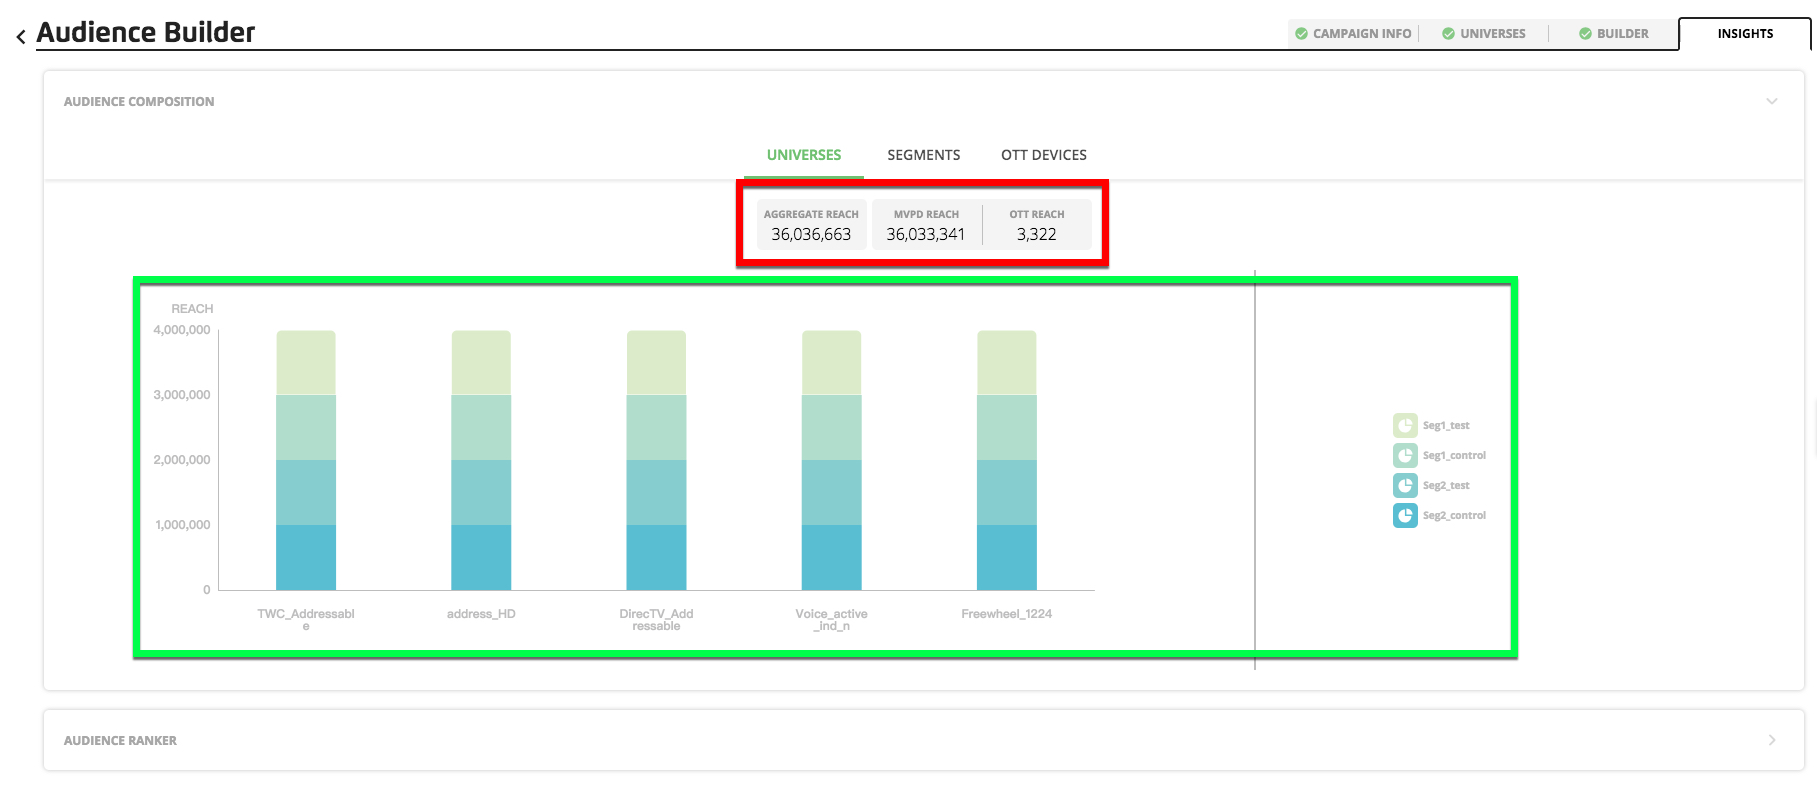This screenshot has height=796, width=1817.
Task: Click the MVPD Reach value
Action: tap(926, 234)
